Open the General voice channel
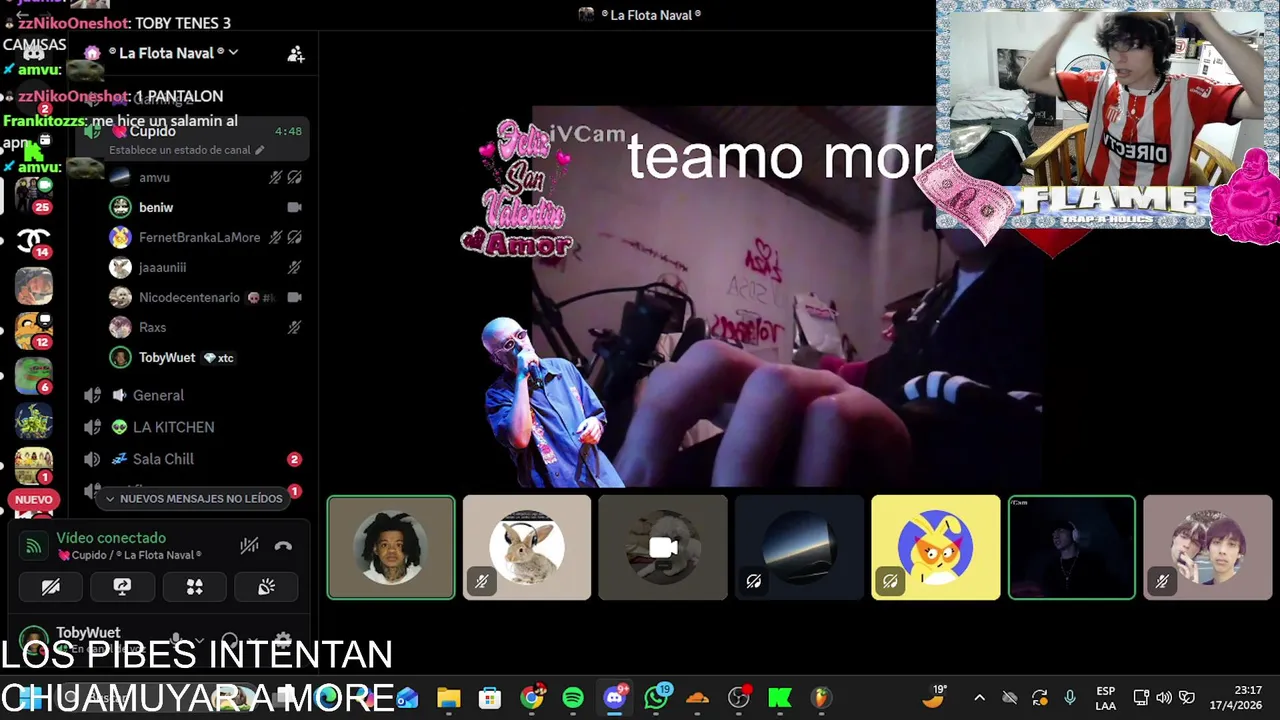The width and height of the screenshot is (1280, 720). coord(192,395)
